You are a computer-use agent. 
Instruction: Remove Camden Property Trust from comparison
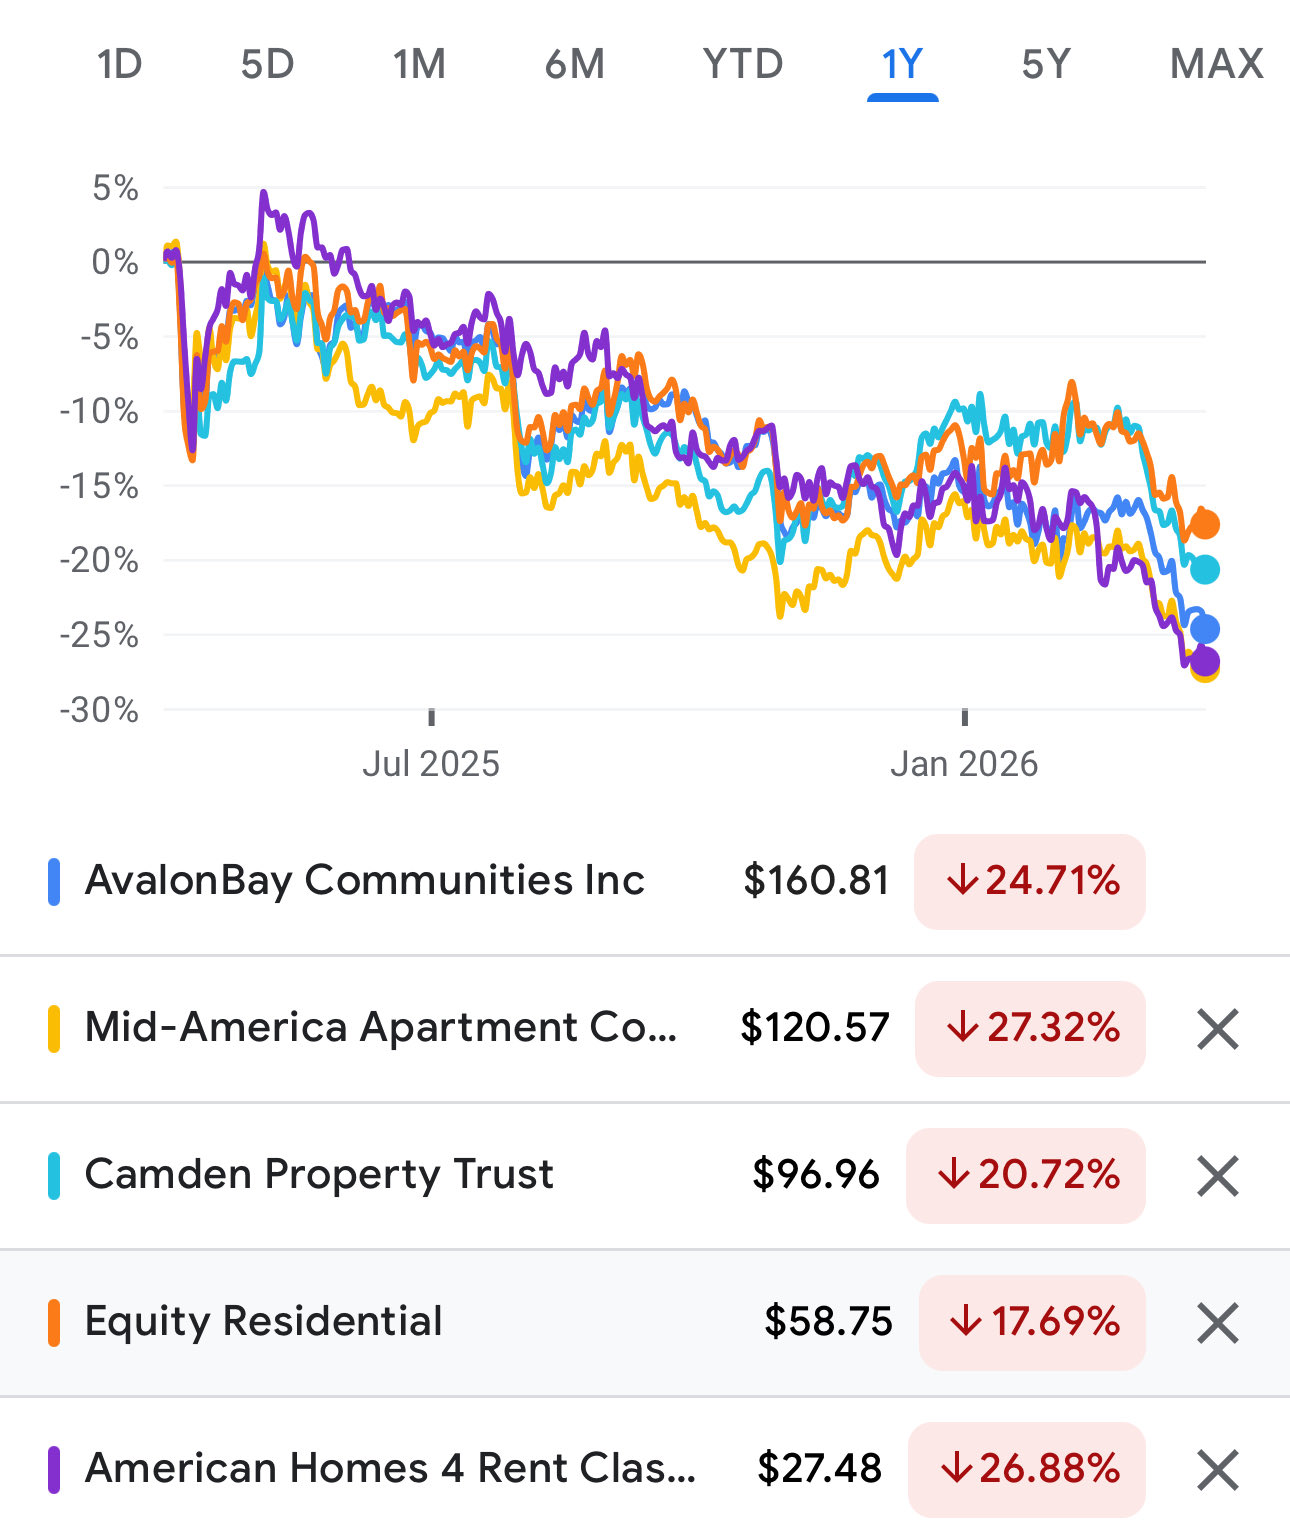pyautogui.click(x=1217, y=1176)
